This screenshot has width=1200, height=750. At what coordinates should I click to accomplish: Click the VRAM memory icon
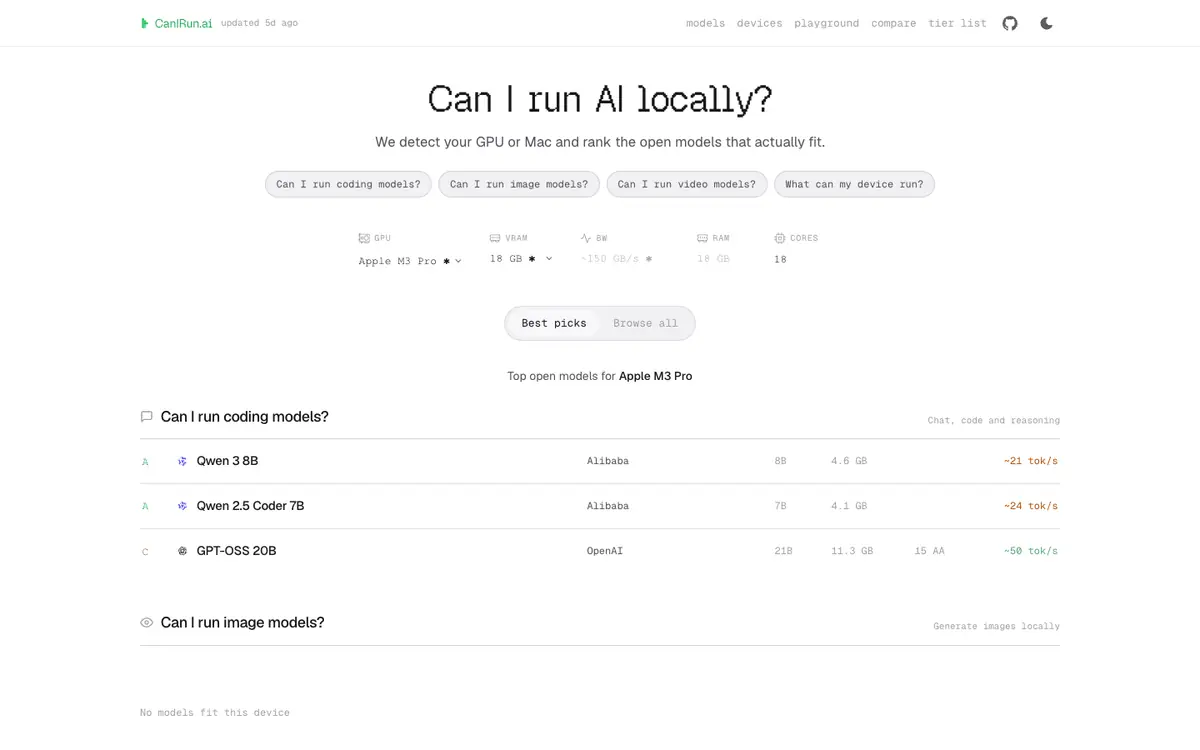pos(495,238)
